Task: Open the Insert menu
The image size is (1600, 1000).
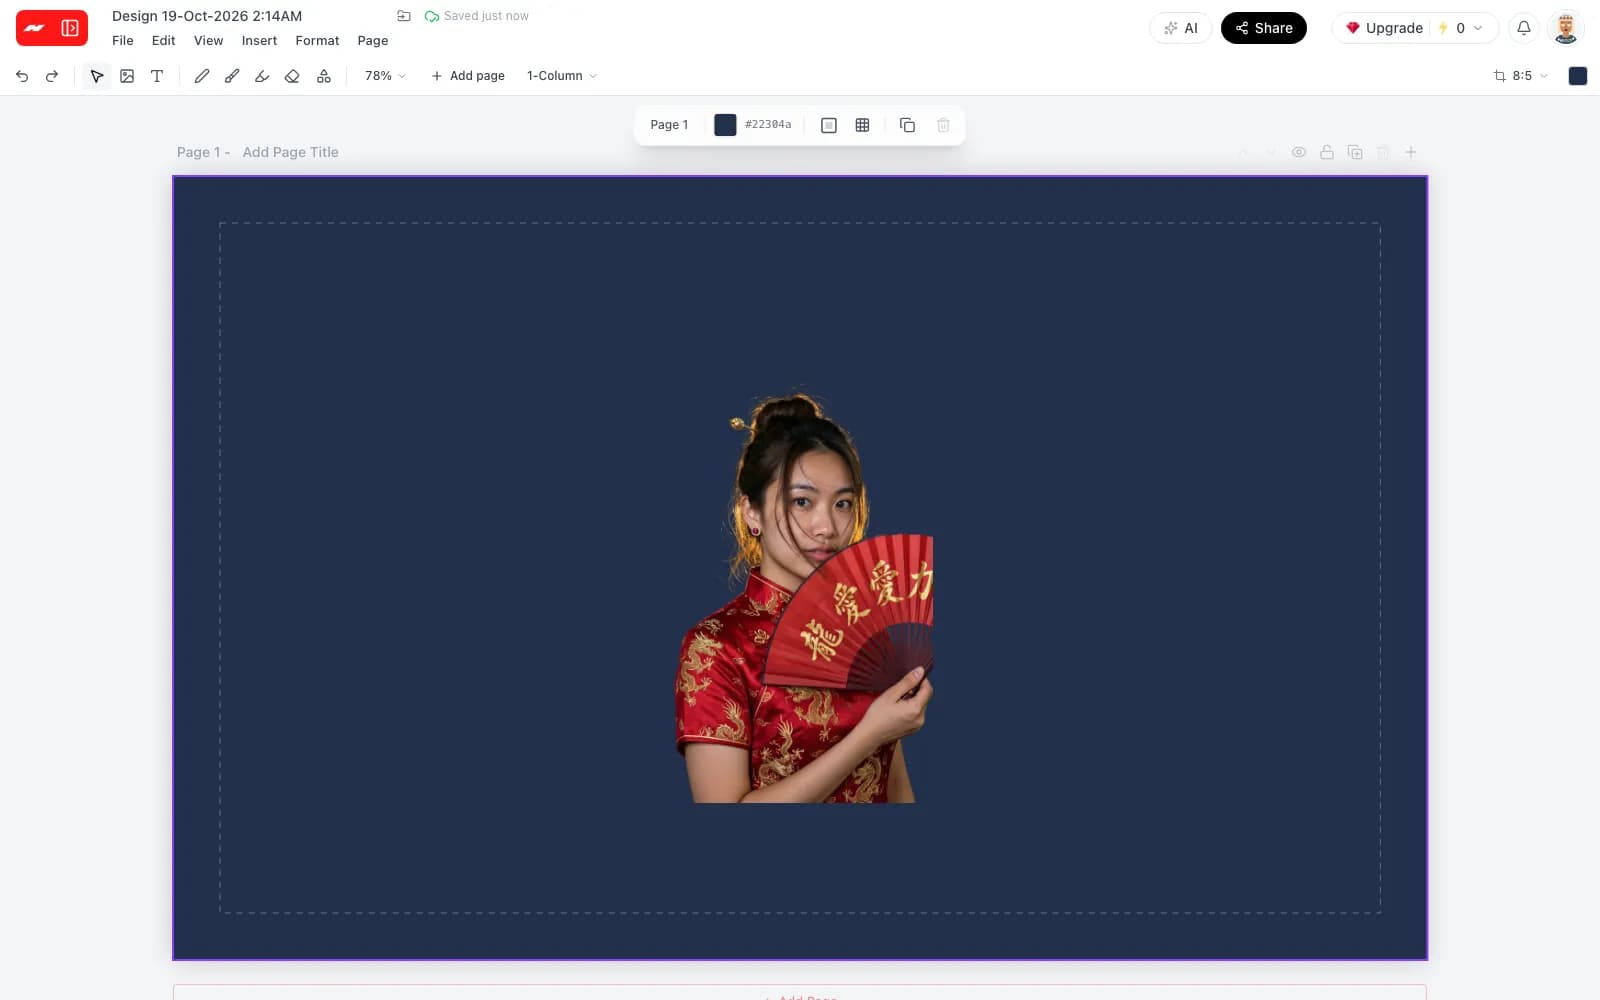Action: [x=259, y=41]
